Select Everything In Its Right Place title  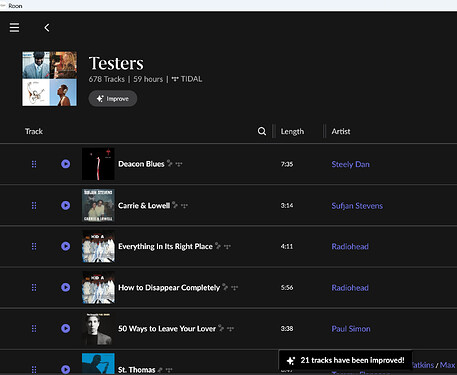(165, 246)
